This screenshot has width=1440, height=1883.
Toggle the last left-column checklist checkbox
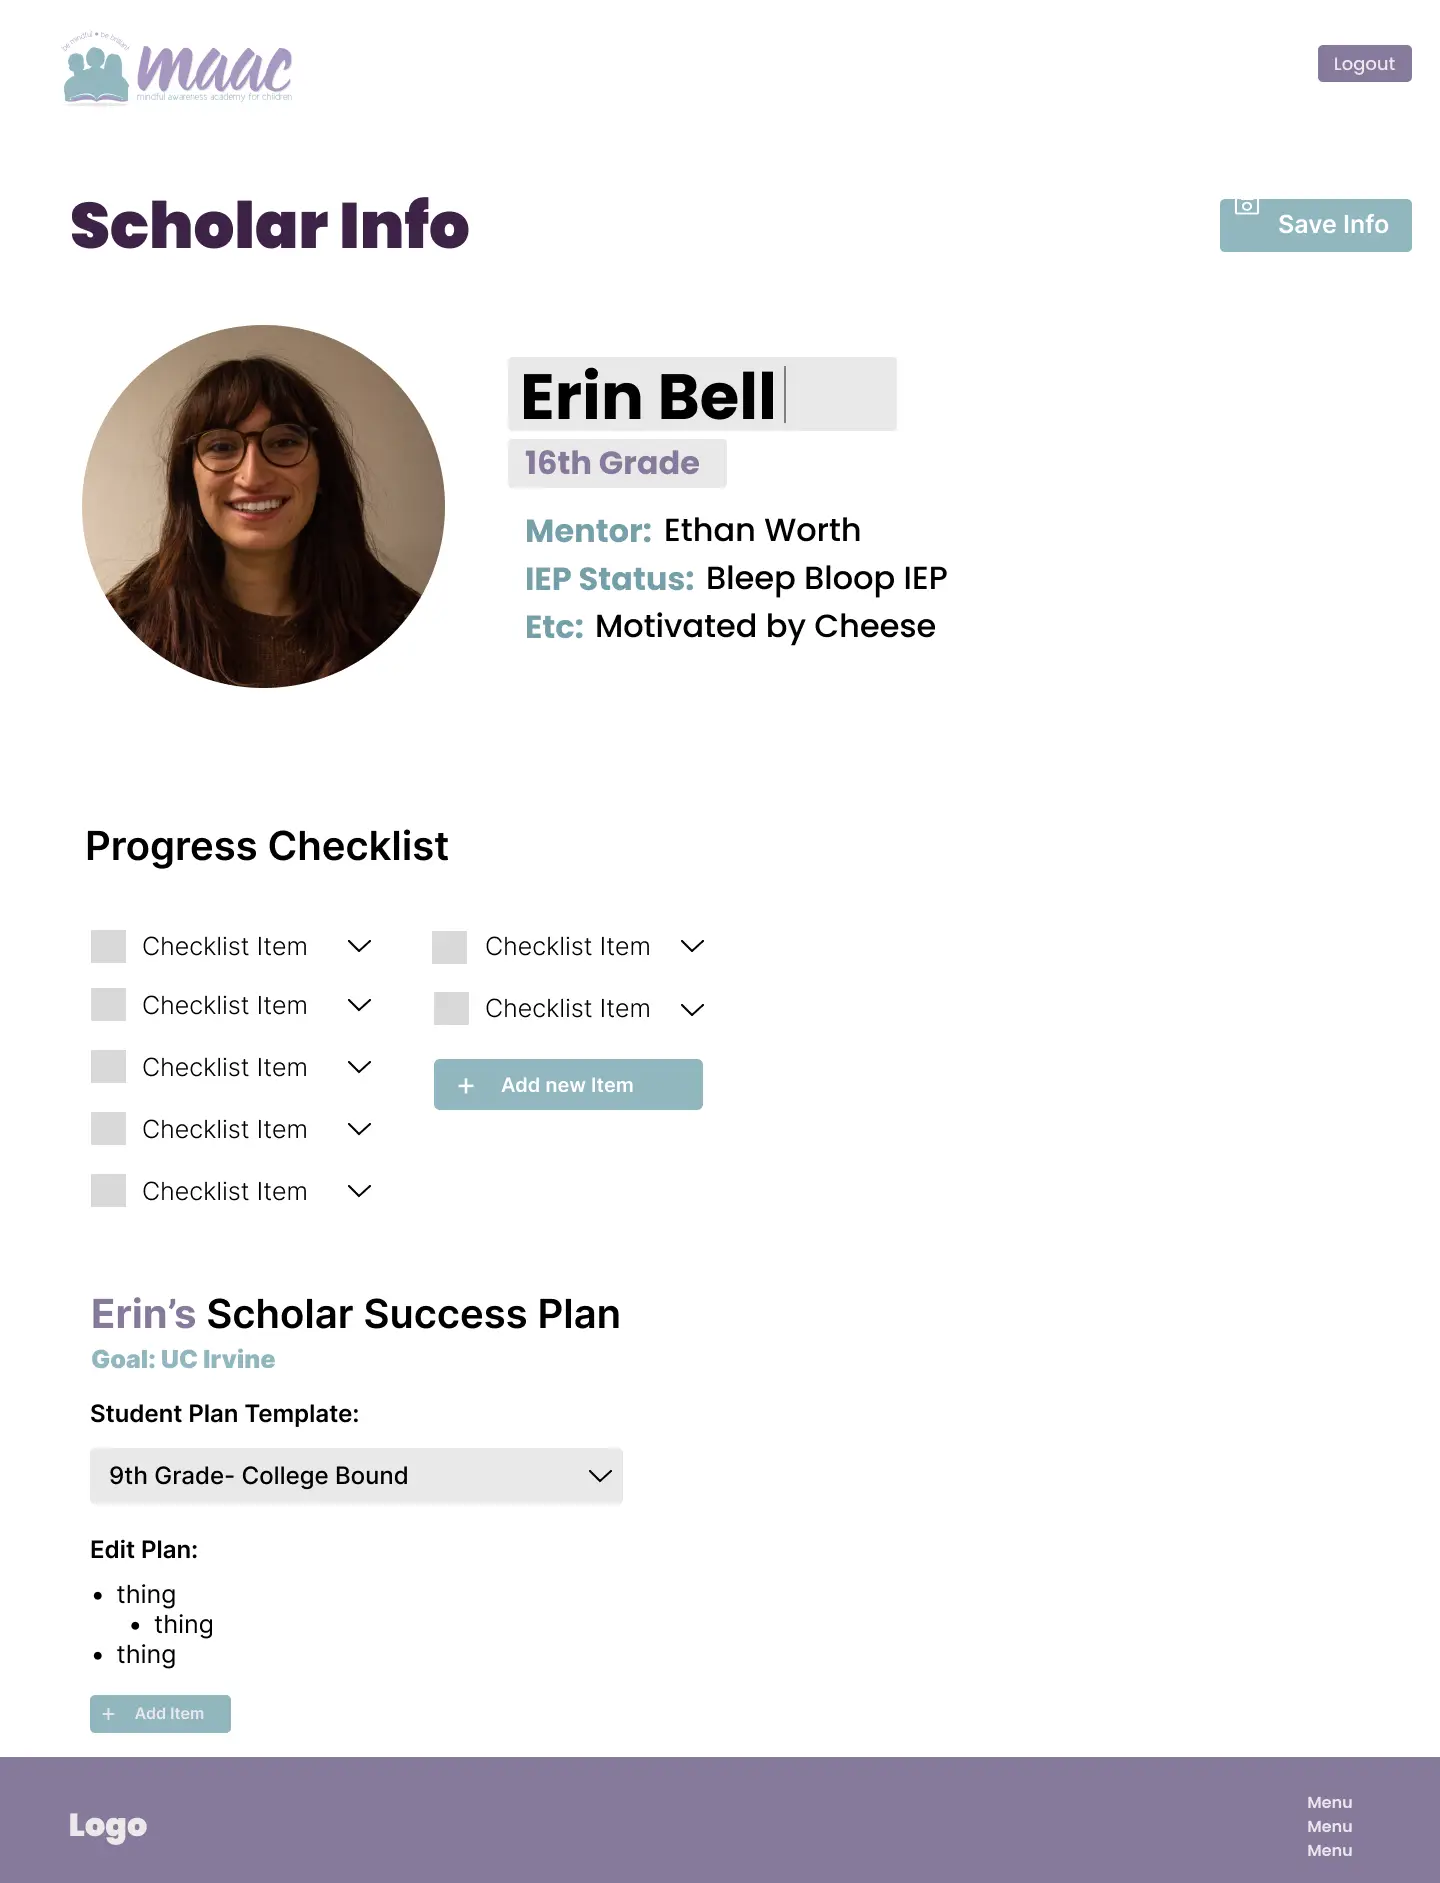pos(108,1191)
